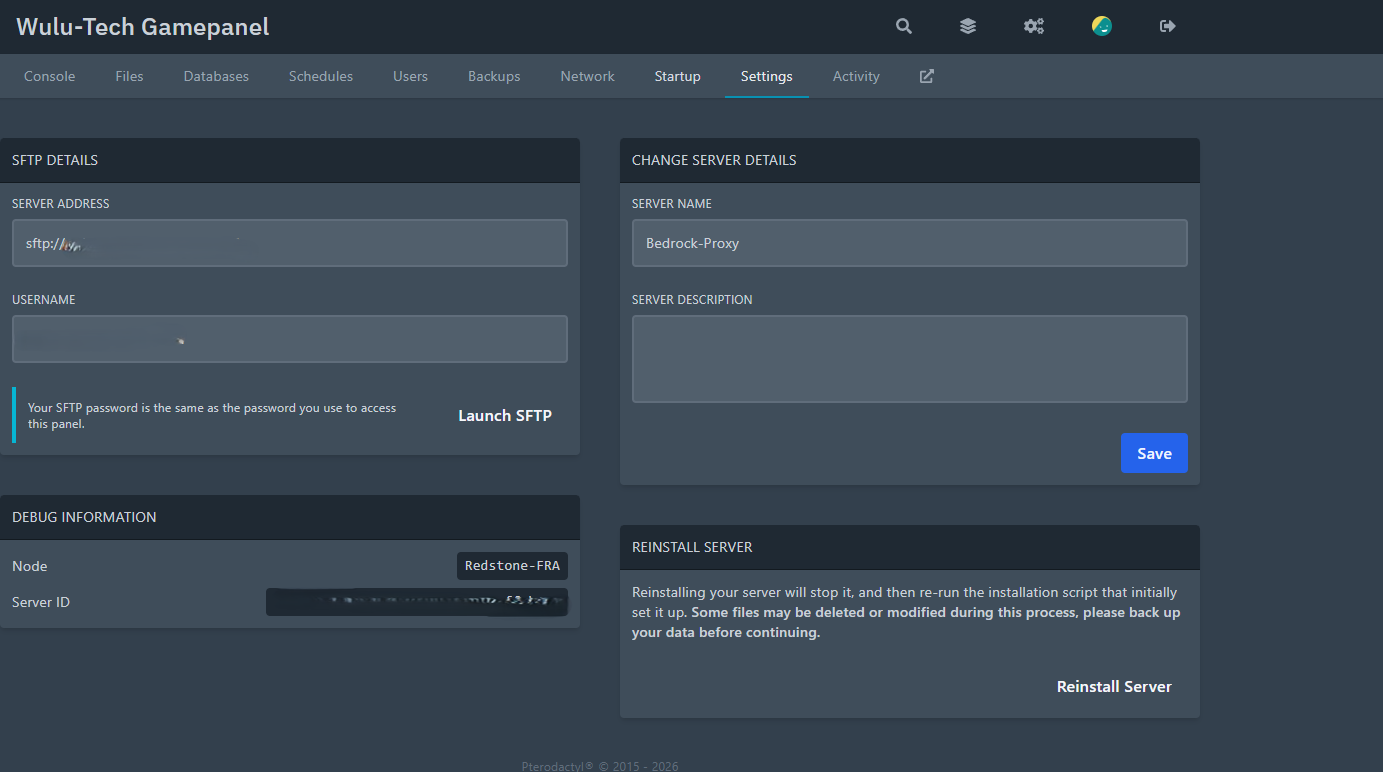Select the Schedules tab
1383x772 pixels.
coord(321,76)
